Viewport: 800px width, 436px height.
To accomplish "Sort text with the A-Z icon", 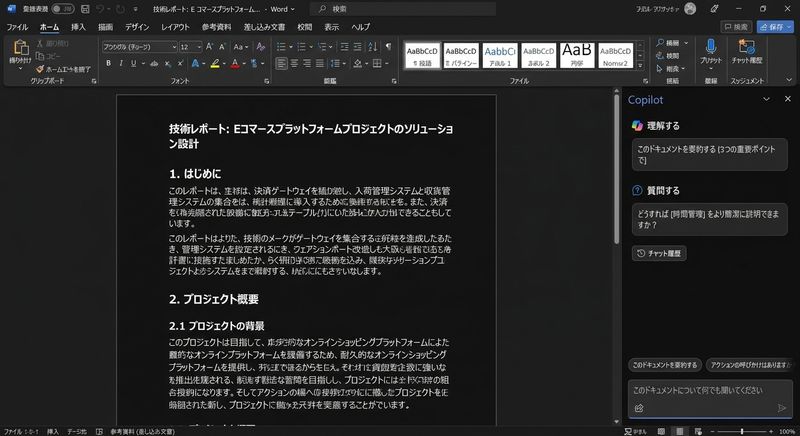I will [372, 47].
